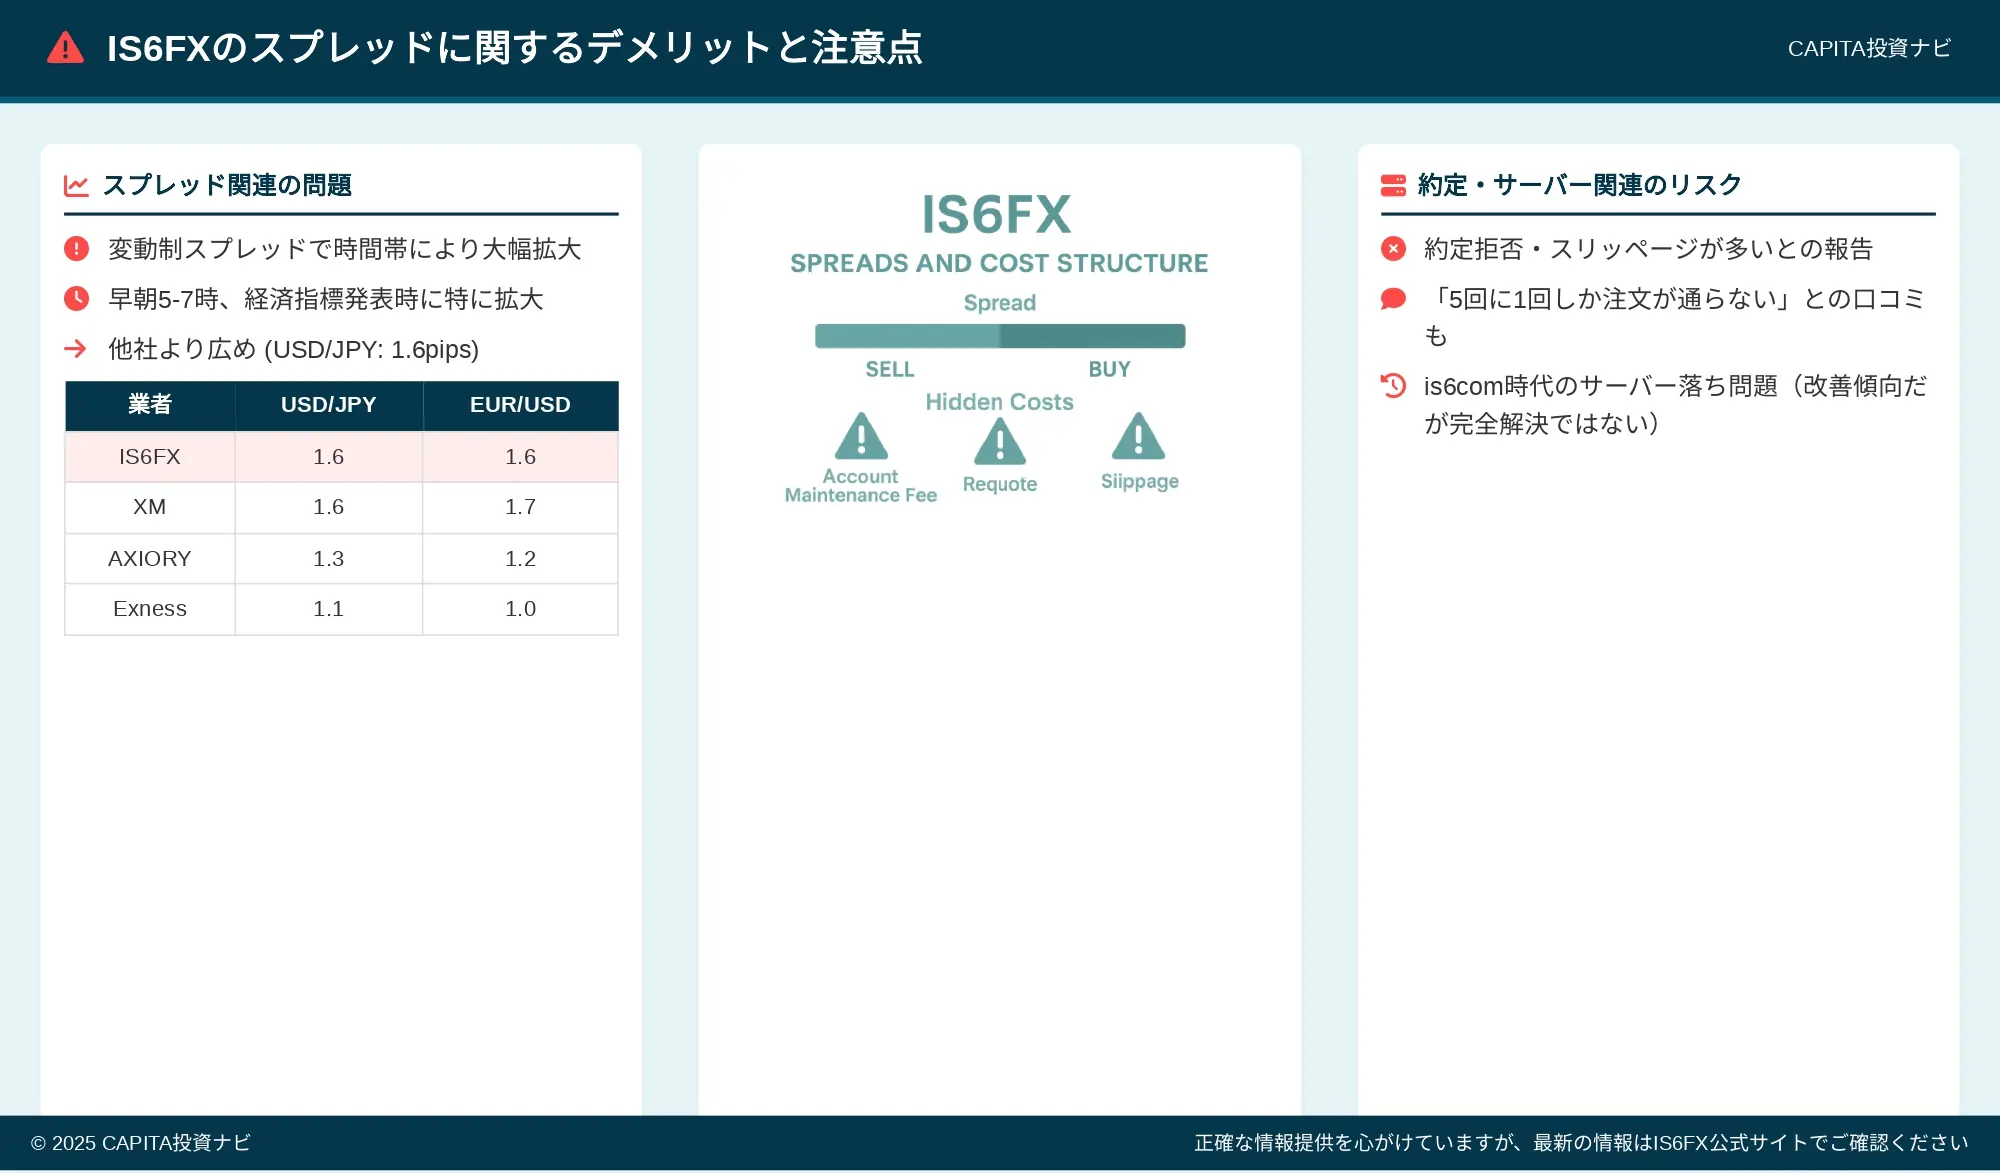
Task: Click the Siippage label
Action: (1140, 481)
